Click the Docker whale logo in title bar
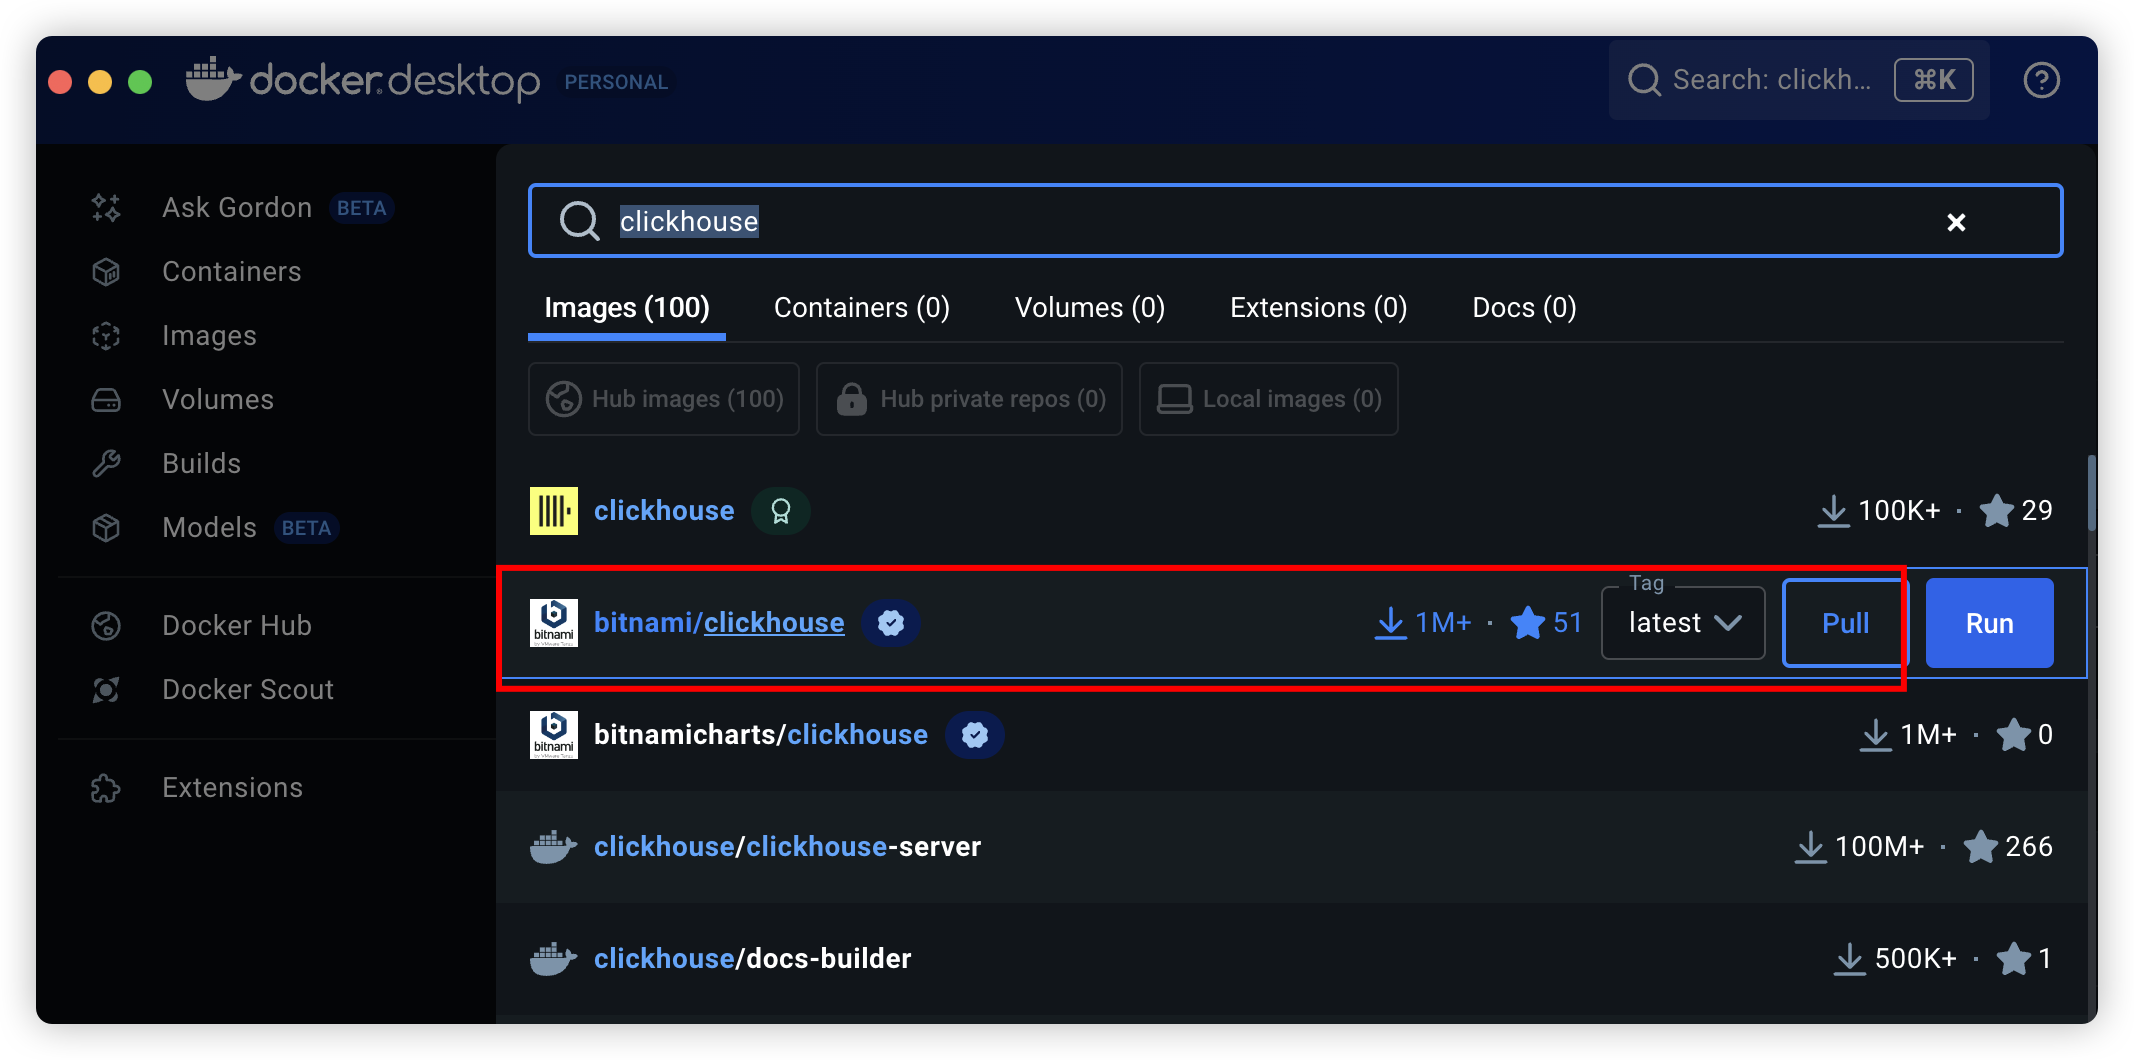 click(213, 79)
